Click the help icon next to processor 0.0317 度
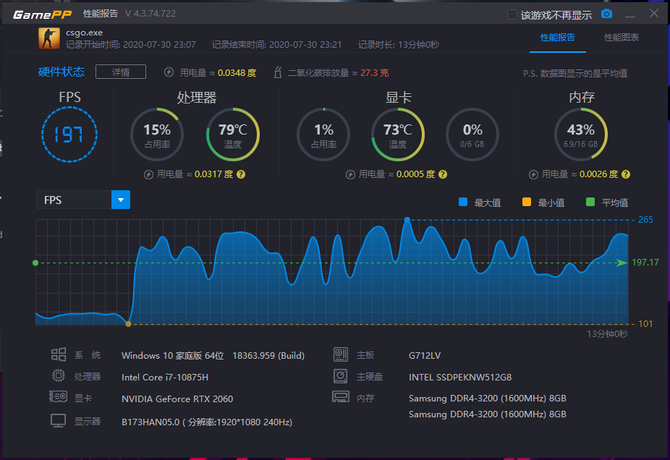This screenshot has height=460, width=670. tap(241, 174)
